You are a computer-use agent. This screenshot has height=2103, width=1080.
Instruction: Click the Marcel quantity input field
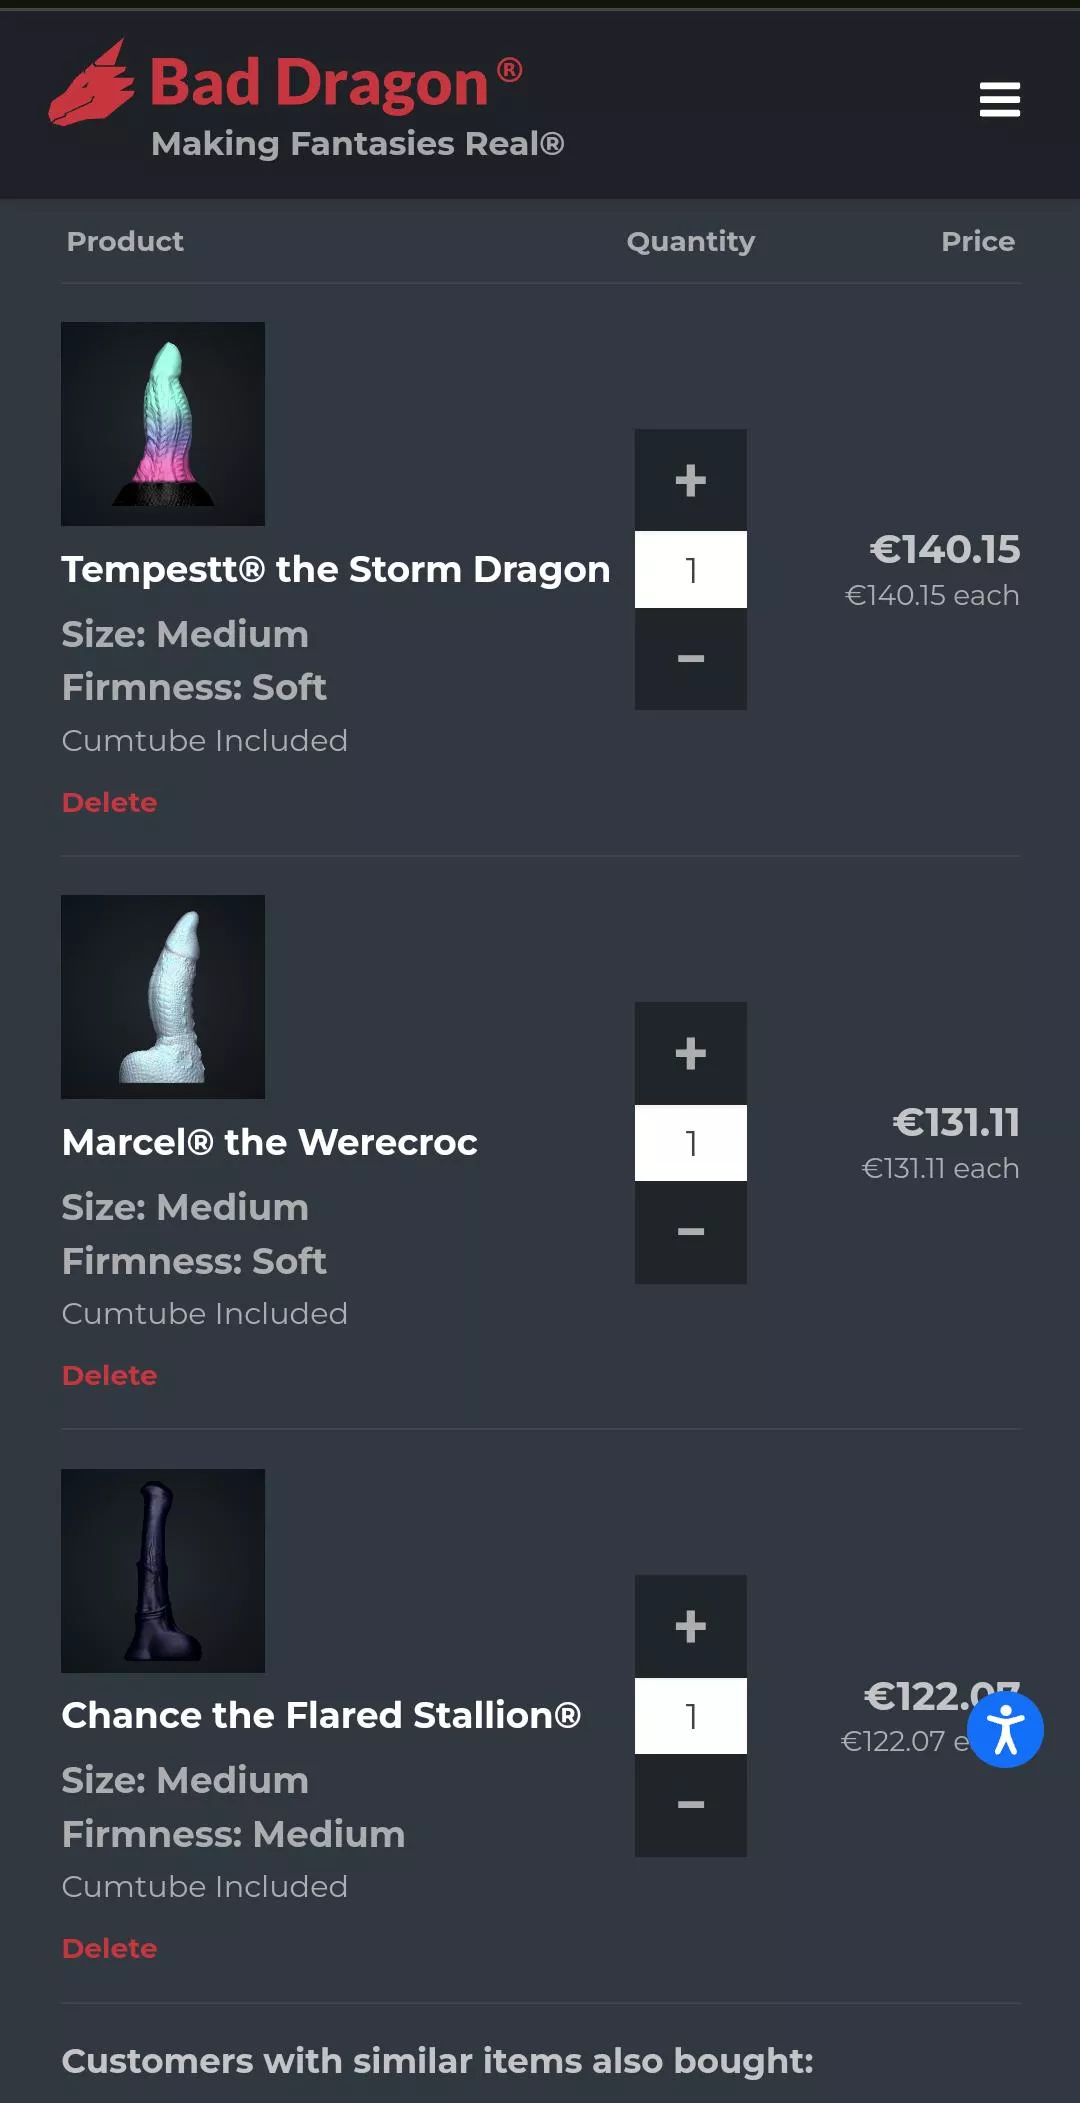[690, 1143]
